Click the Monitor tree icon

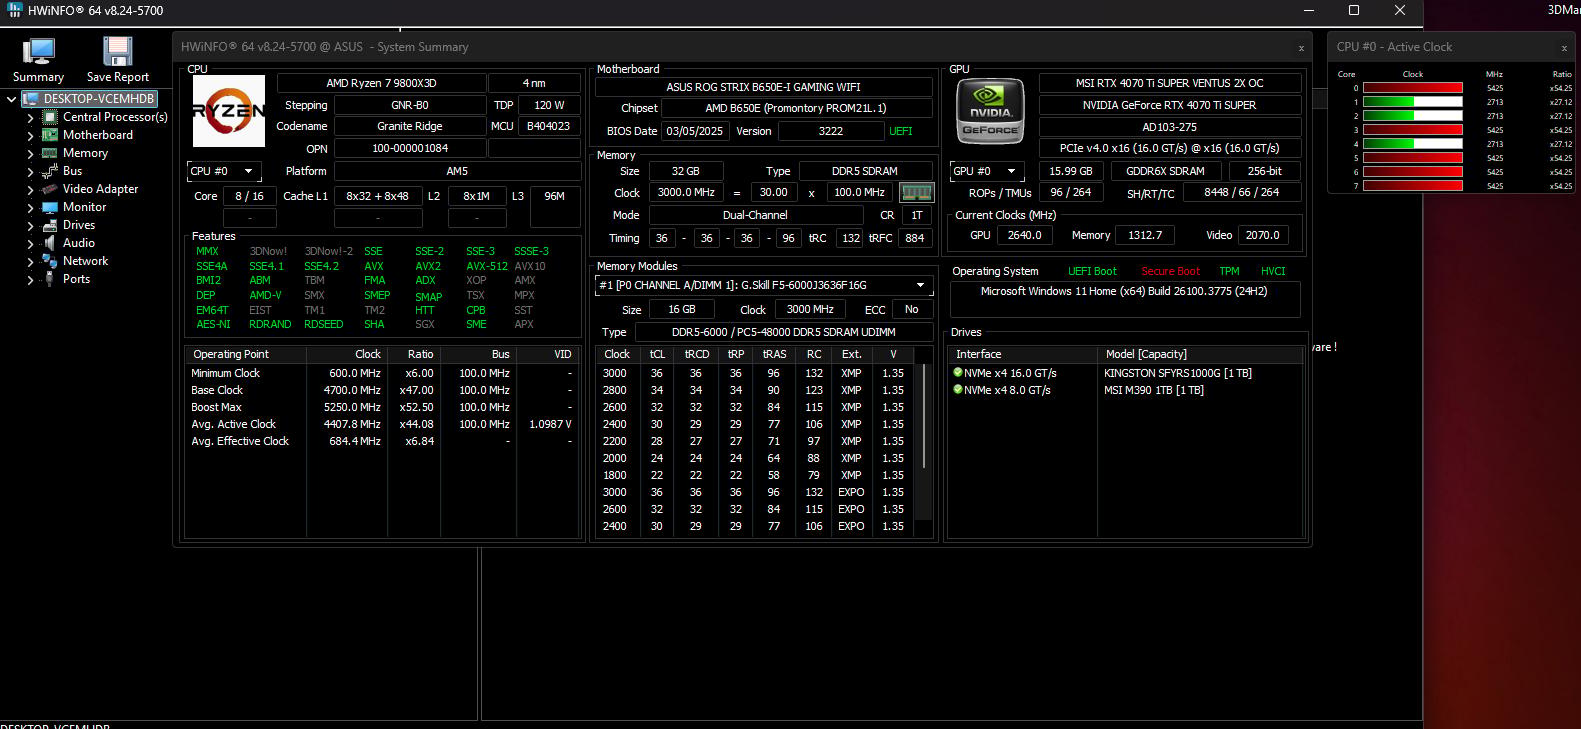click(49, 207)
